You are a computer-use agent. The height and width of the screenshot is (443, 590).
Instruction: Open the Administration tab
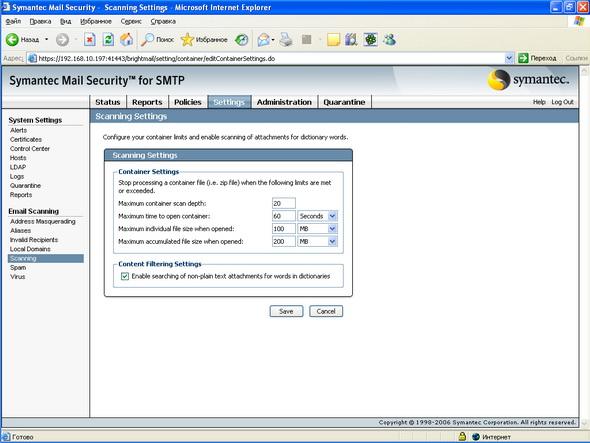[x=284, y=102]
